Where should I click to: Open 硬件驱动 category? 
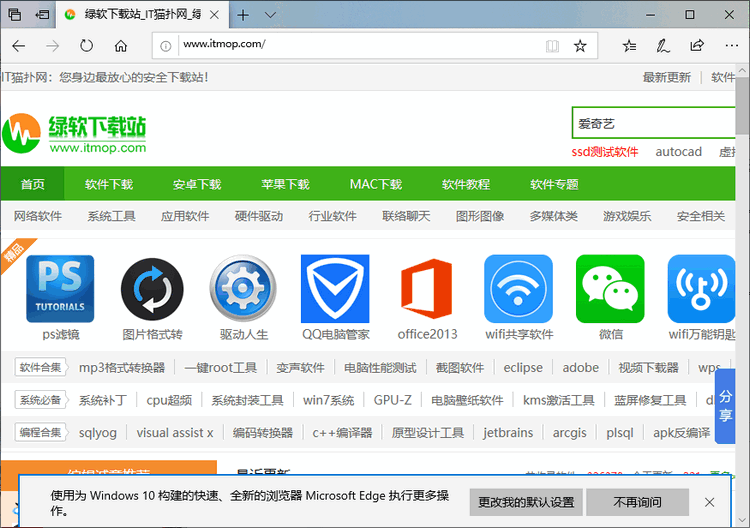click(x=259, y=216)
